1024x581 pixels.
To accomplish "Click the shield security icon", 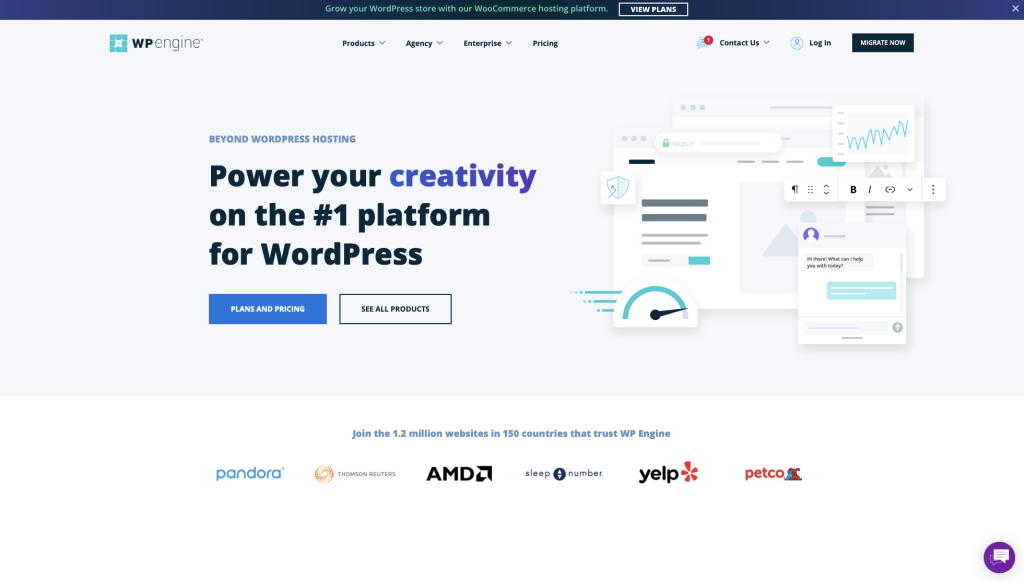I will 618,188.
